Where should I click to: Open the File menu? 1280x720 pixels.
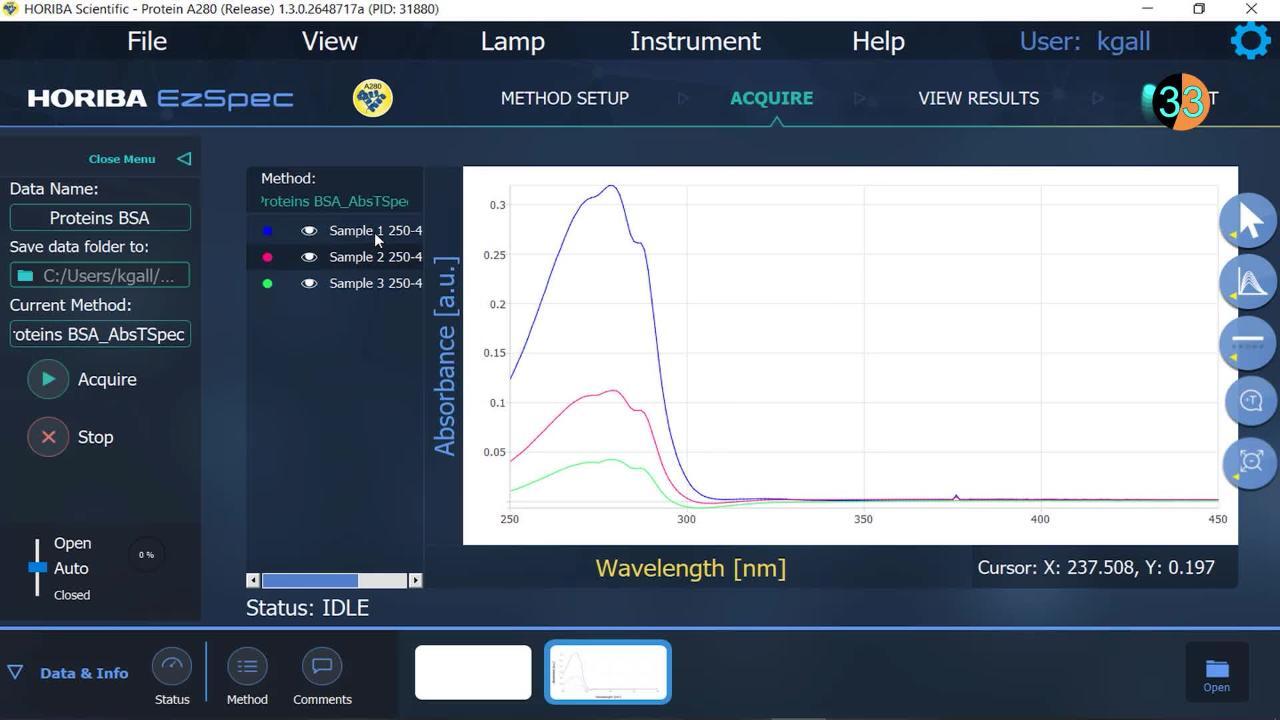pyautogui.click(x=147, y=41)
